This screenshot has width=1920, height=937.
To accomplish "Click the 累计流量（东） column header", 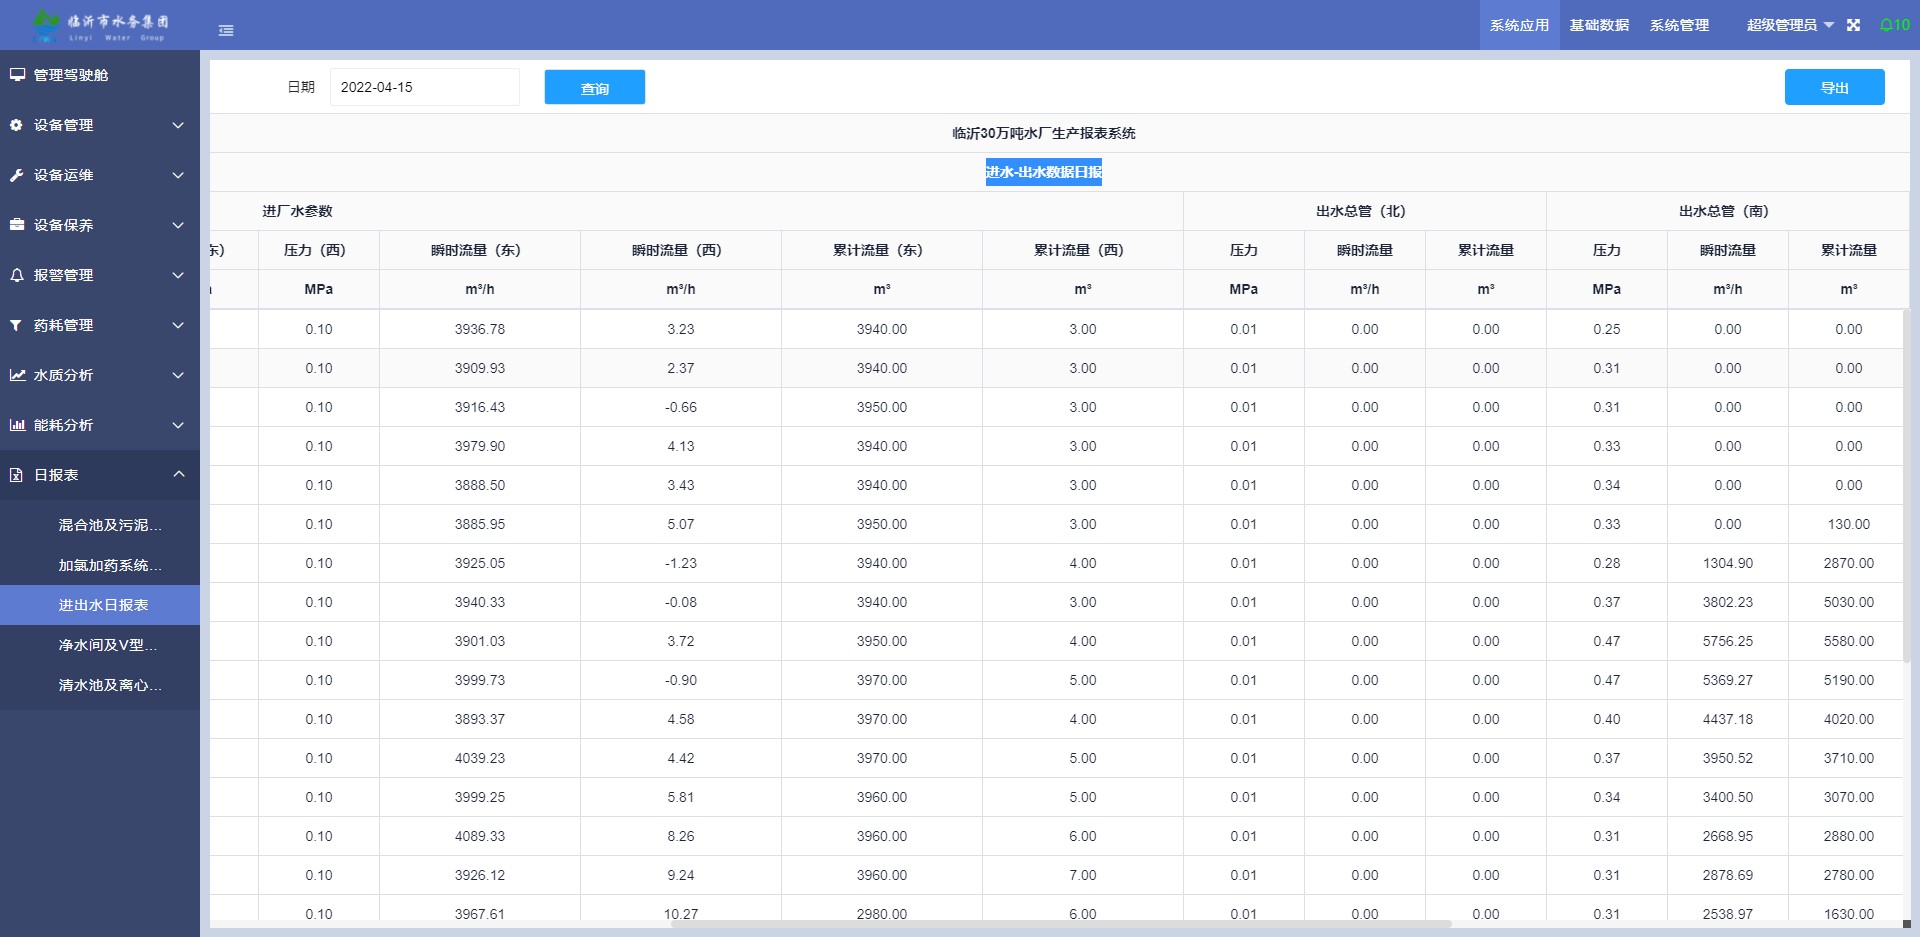I will 881,250.
